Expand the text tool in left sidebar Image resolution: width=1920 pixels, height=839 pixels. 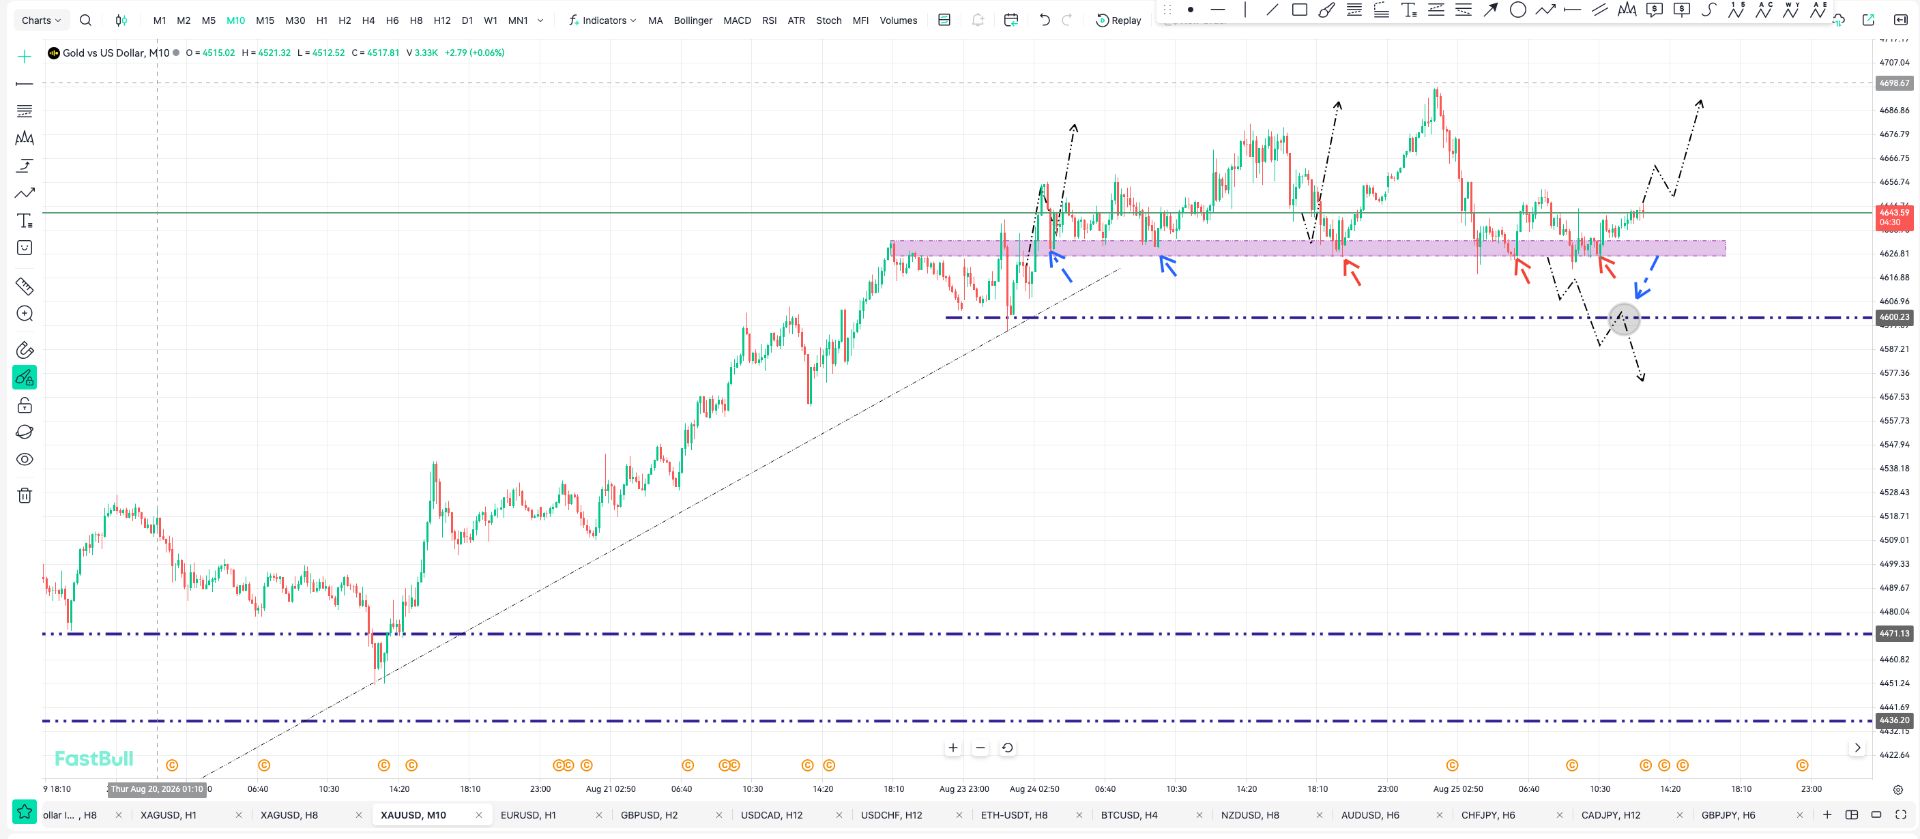pos(25,221)
